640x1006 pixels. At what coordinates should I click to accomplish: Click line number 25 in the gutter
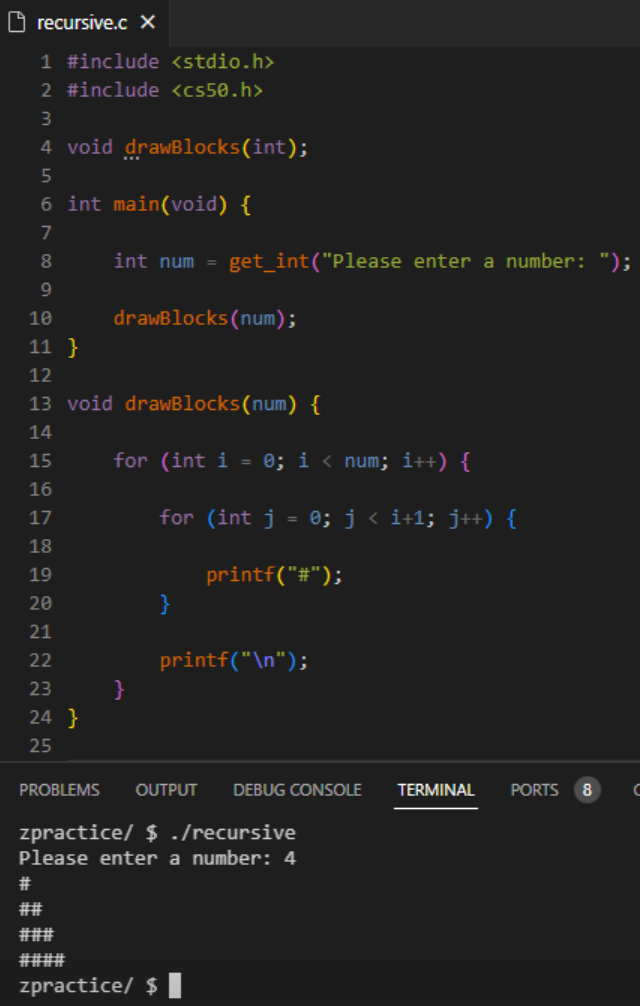[40, 746]
